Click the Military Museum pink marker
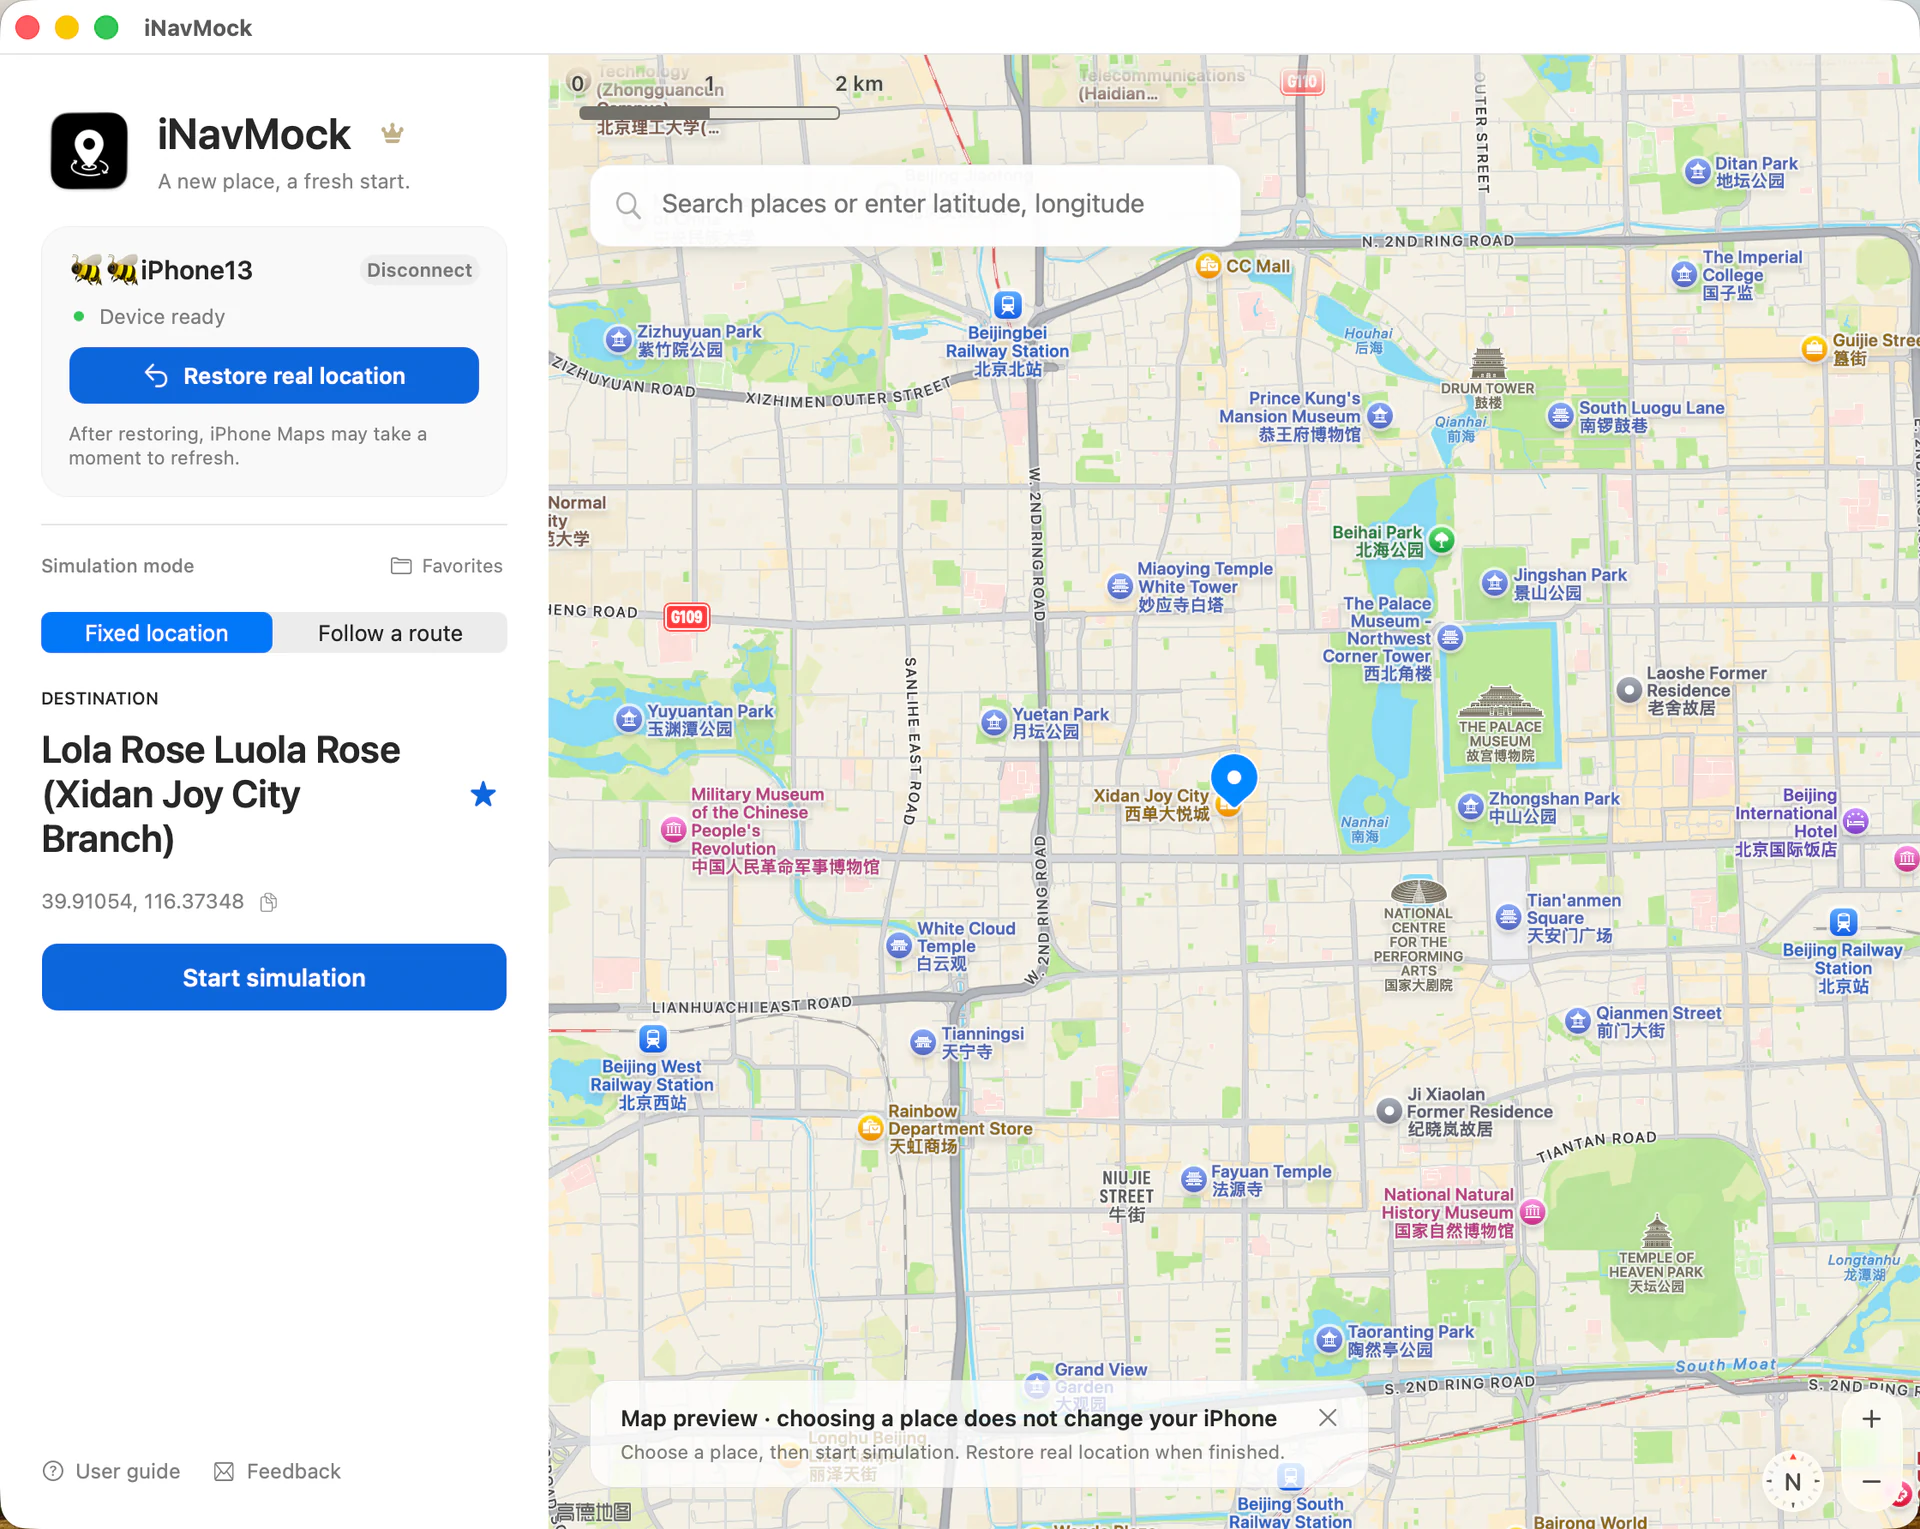This screenshot has width=1920, height=1529. click(x=674, y=829)
